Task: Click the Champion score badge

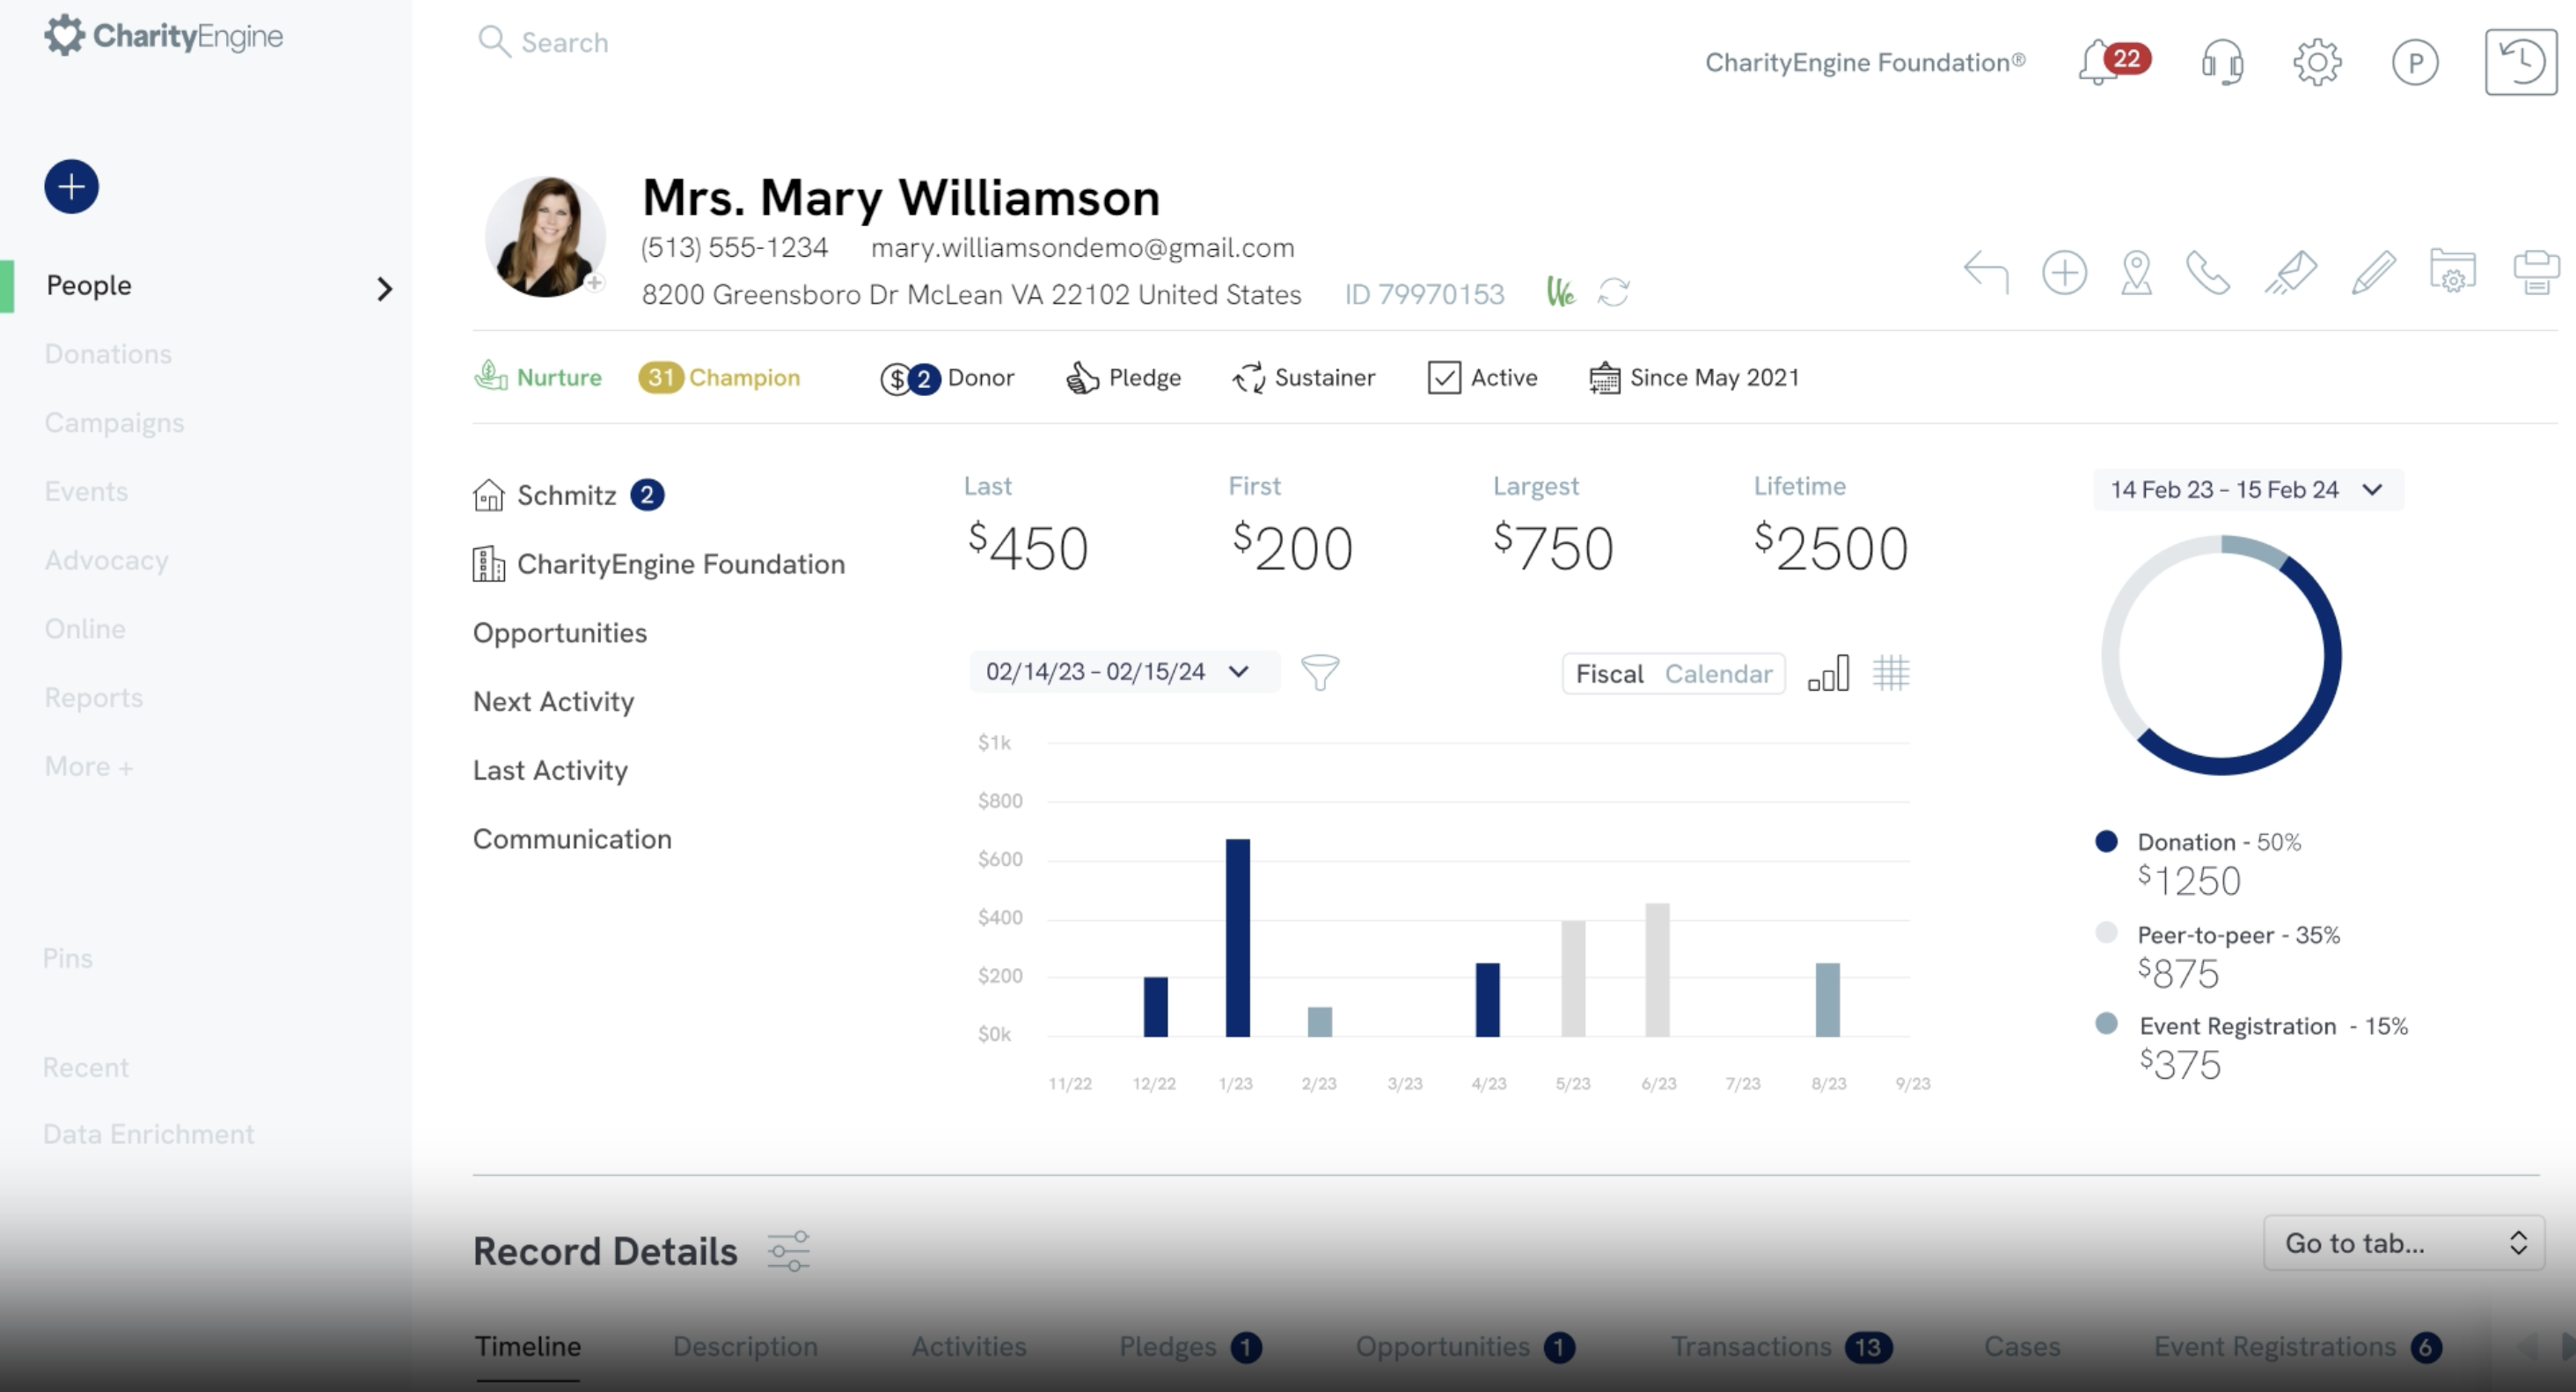Action: (x=720, y=378)
